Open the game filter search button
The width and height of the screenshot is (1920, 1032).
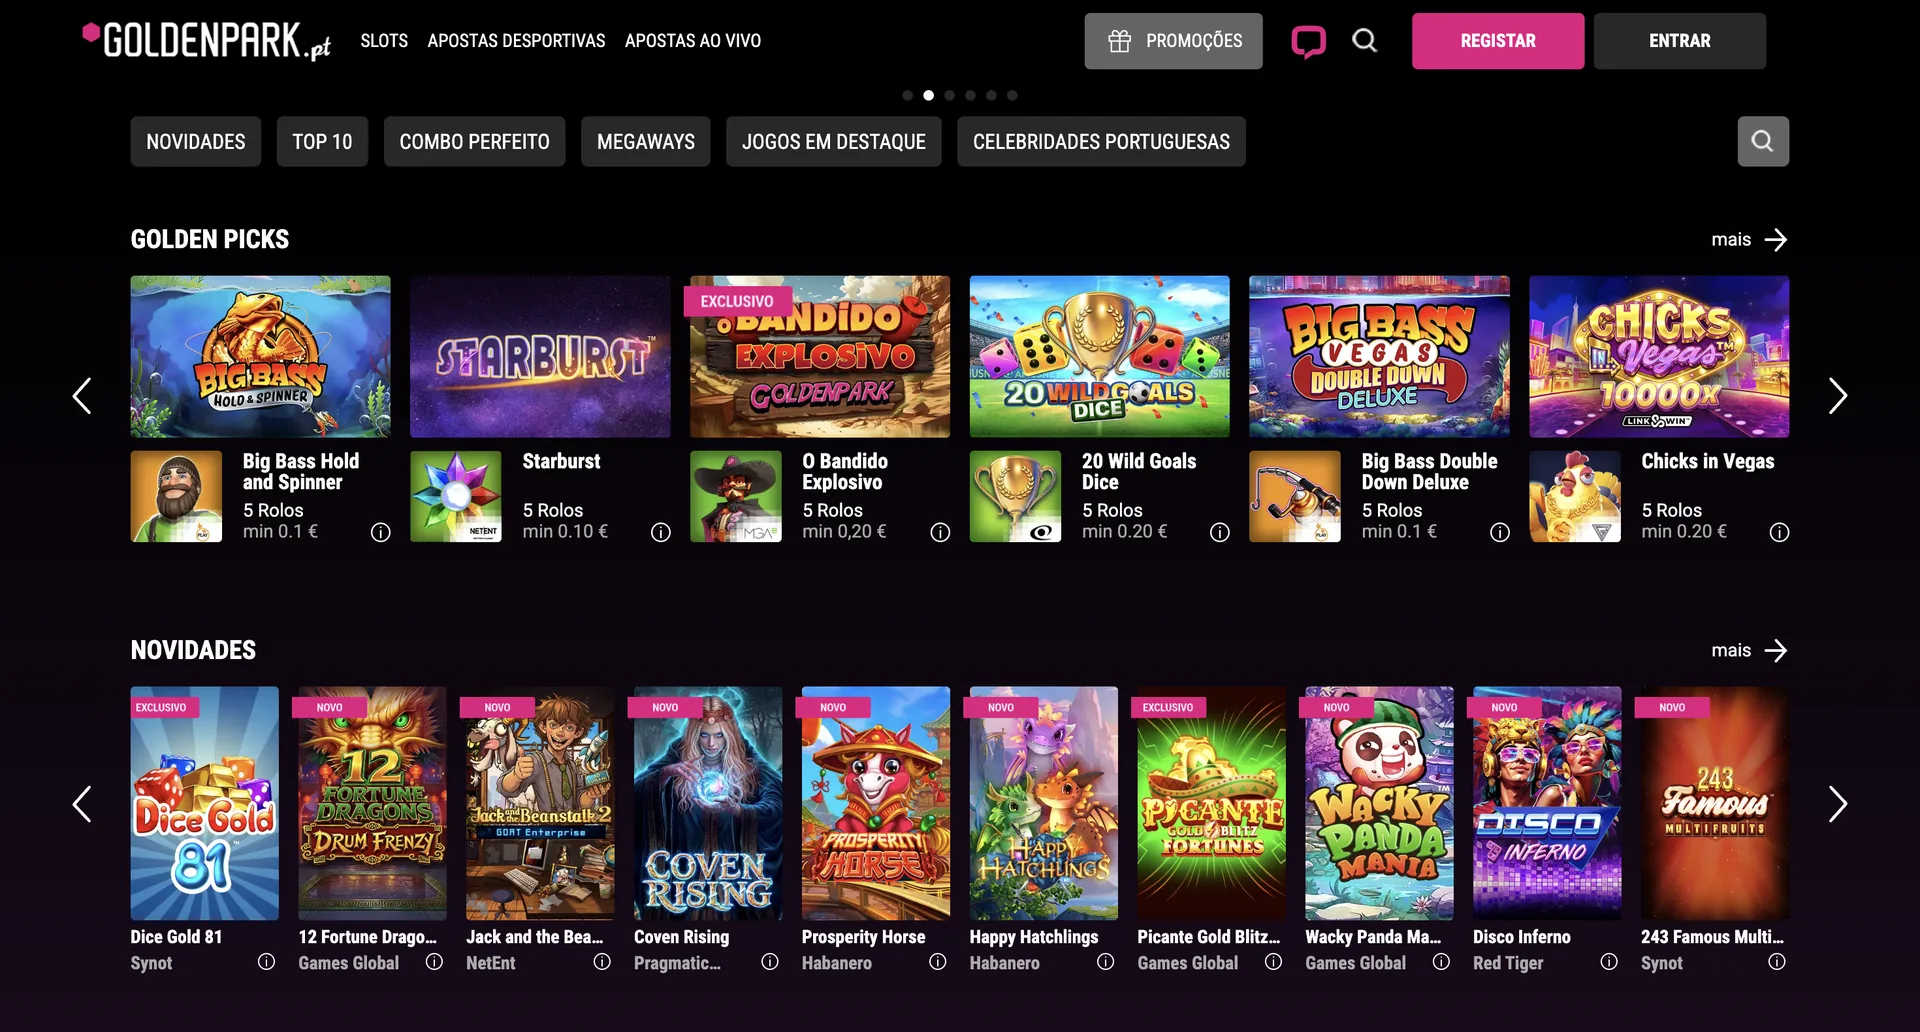pos(1763,141)
